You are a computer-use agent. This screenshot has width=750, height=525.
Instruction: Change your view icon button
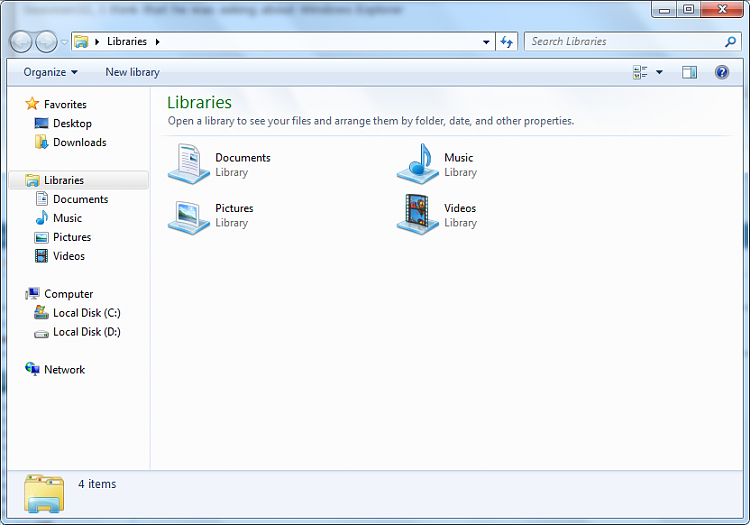pos(640,72)
